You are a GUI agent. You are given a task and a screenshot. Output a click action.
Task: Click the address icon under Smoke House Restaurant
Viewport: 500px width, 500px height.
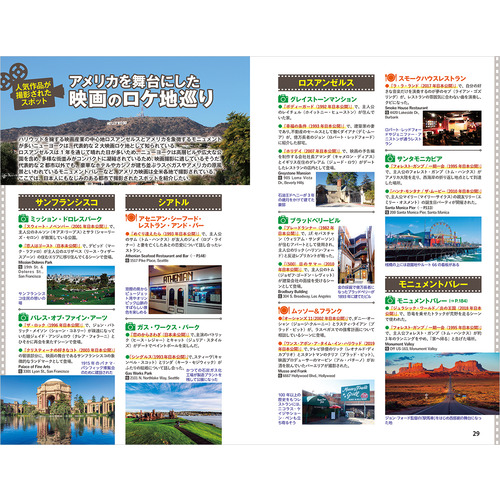(387, 113)
